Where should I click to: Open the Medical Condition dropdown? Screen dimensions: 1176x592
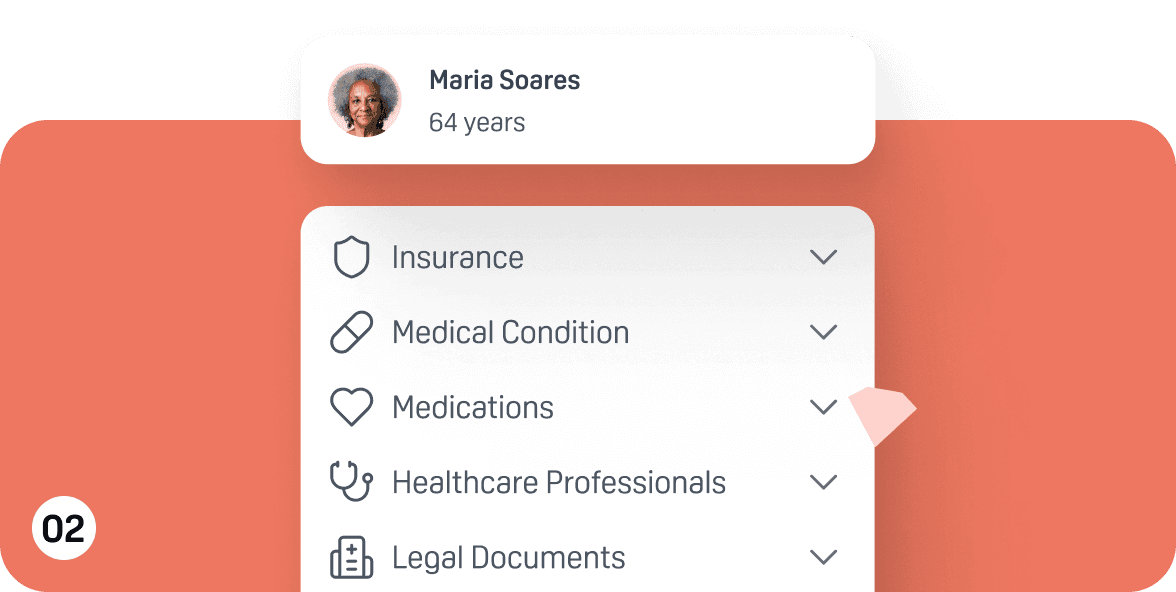point(823,331)
